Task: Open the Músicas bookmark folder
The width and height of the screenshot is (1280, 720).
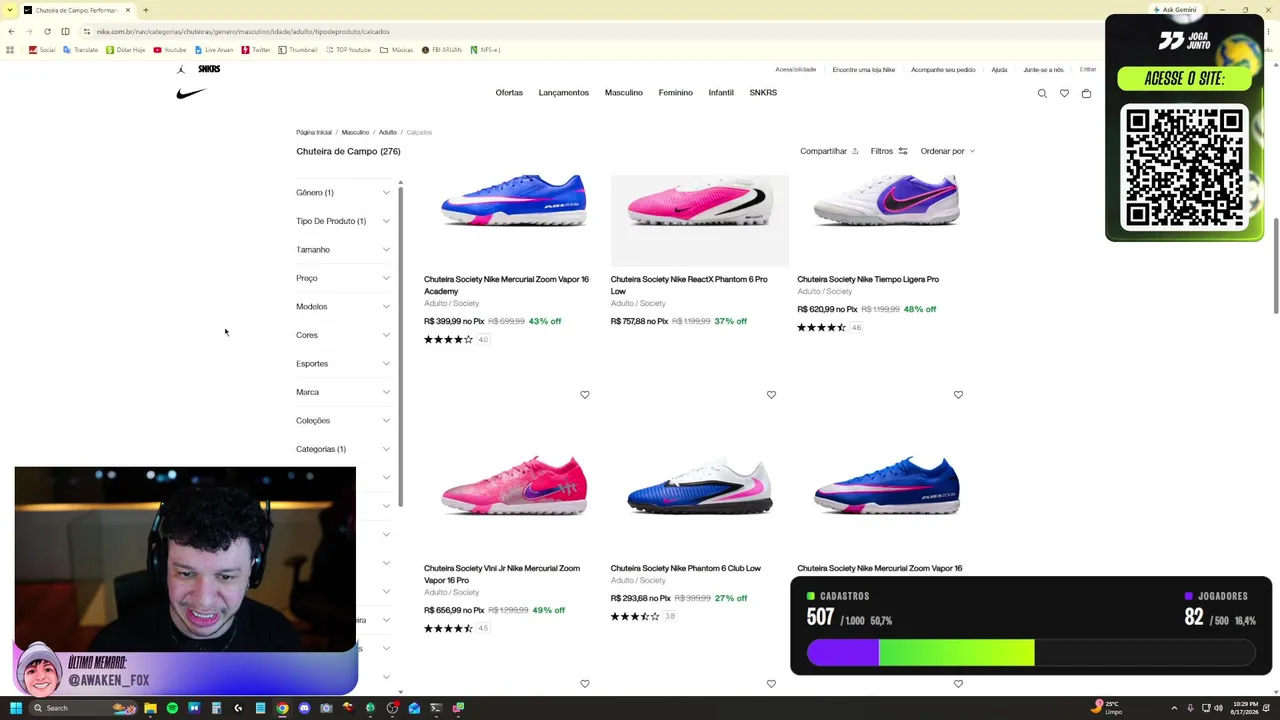Action: click(398, 49)
